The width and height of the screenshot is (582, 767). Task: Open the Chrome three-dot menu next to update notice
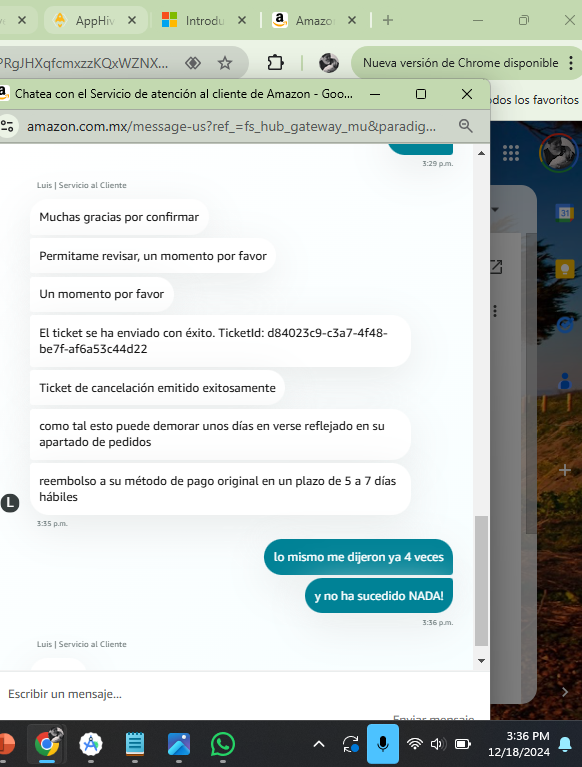pos(571,63)
